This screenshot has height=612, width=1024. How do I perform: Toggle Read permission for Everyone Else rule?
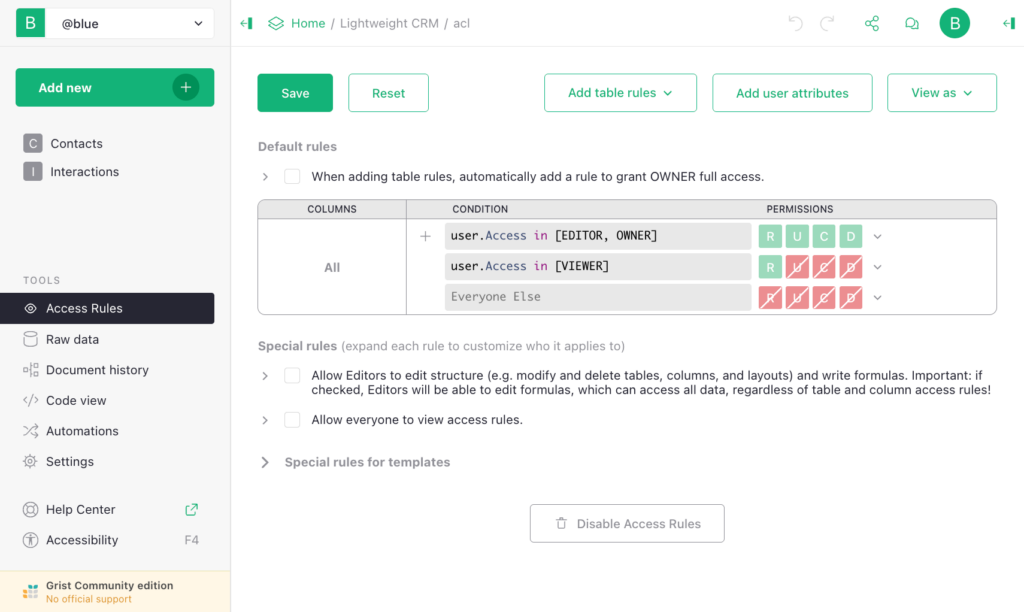770,297
